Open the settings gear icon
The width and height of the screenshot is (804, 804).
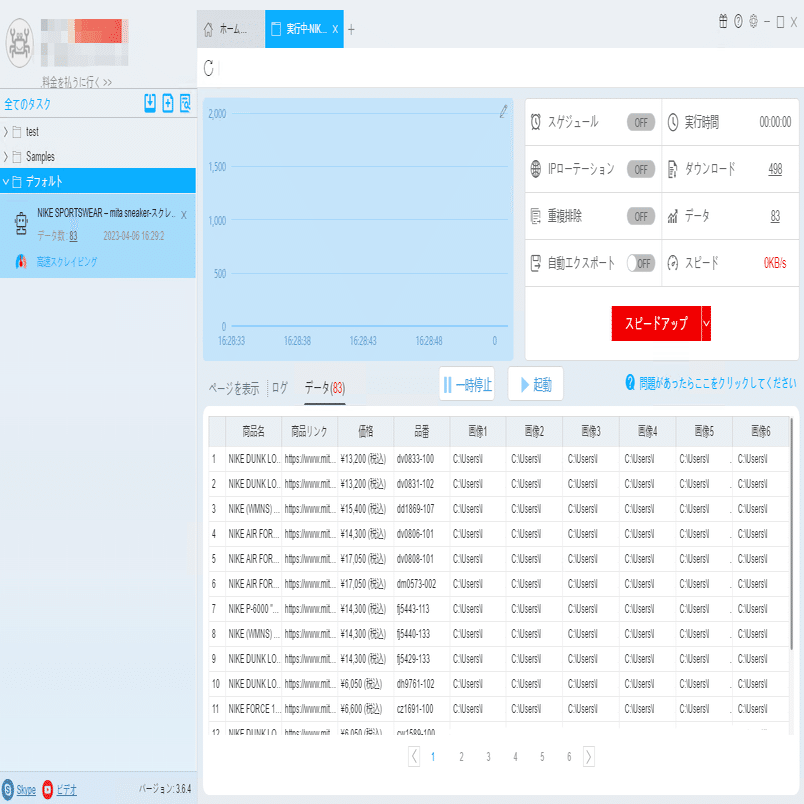pyautogui.click(x=753, y=22)
